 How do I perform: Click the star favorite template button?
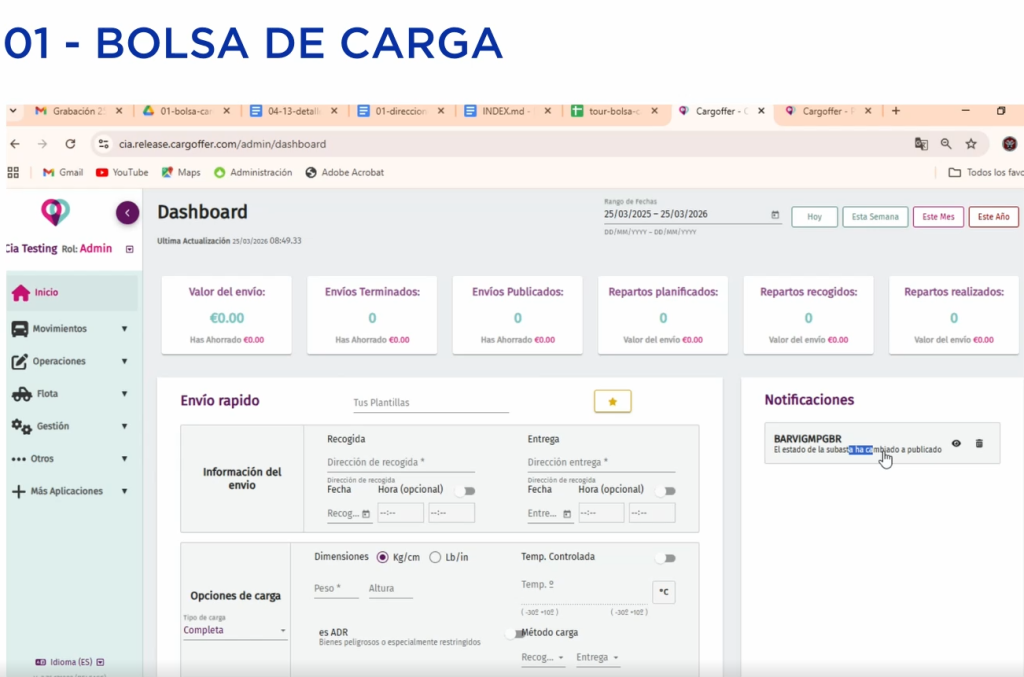(x=613, y=401)
